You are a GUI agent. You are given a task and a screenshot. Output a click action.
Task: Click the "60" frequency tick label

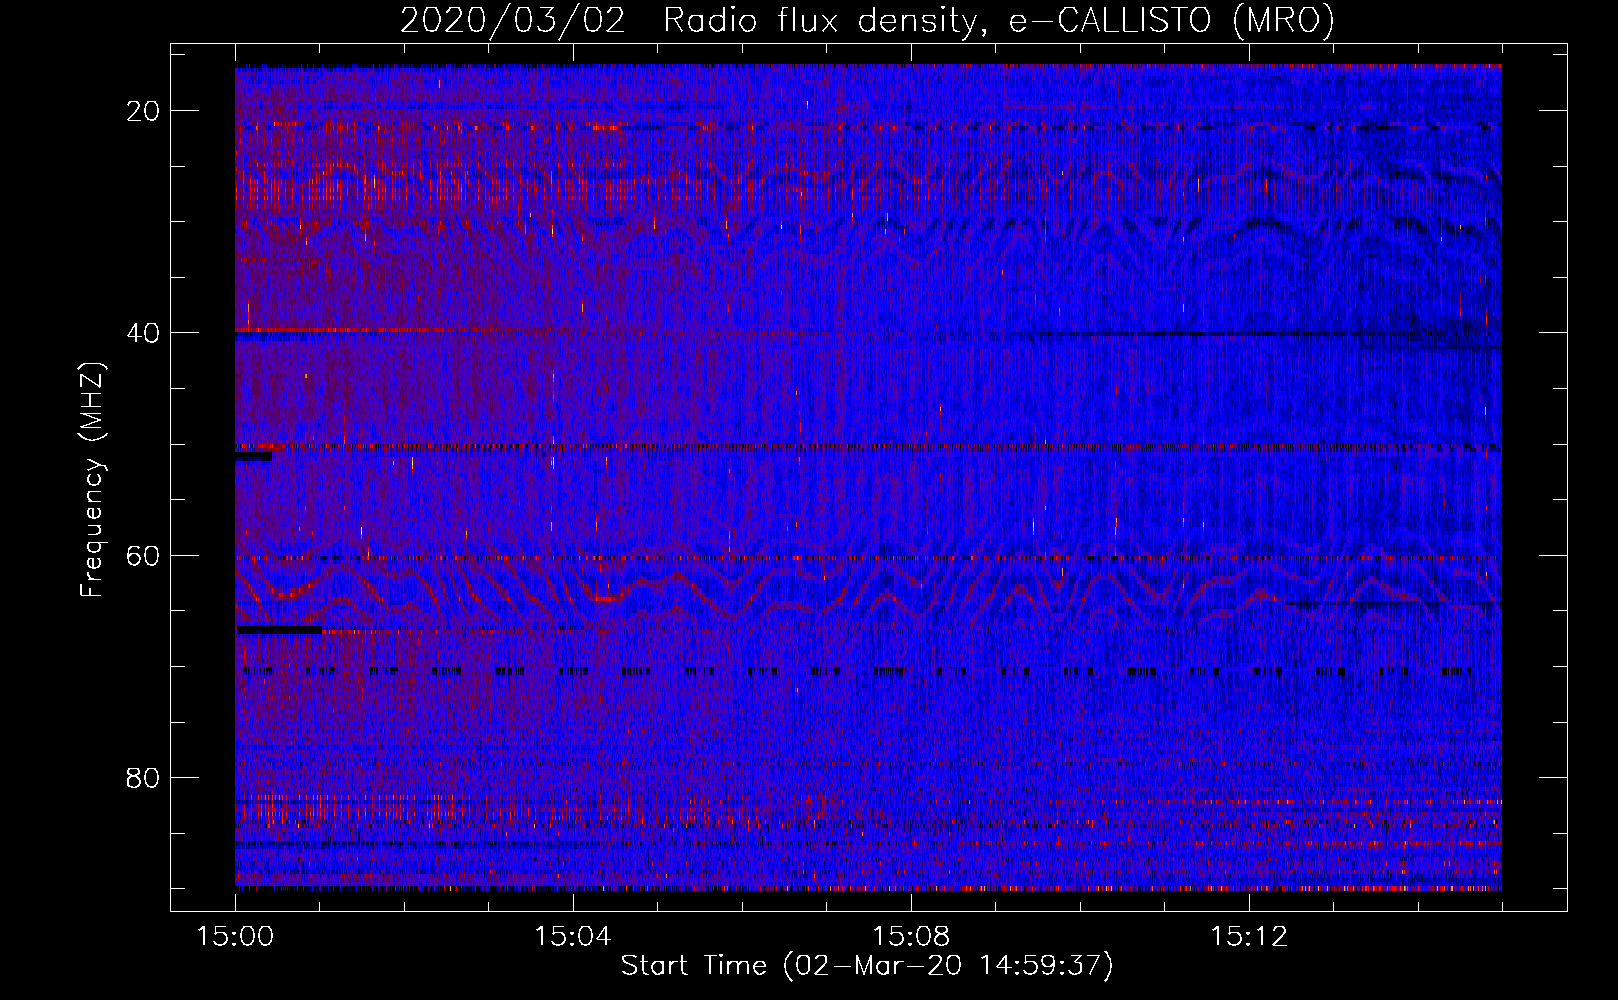(x=144, y=555)
